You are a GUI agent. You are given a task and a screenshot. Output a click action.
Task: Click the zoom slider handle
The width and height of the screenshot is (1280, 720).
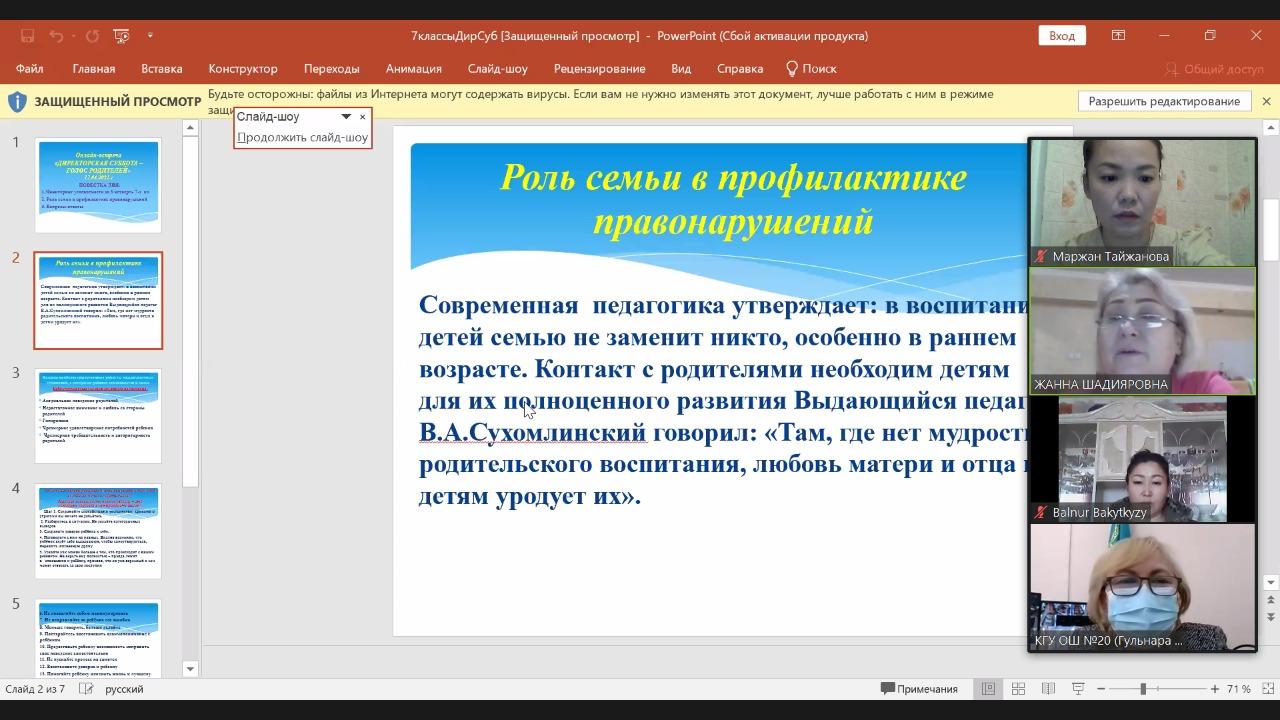click(1143, 689)
